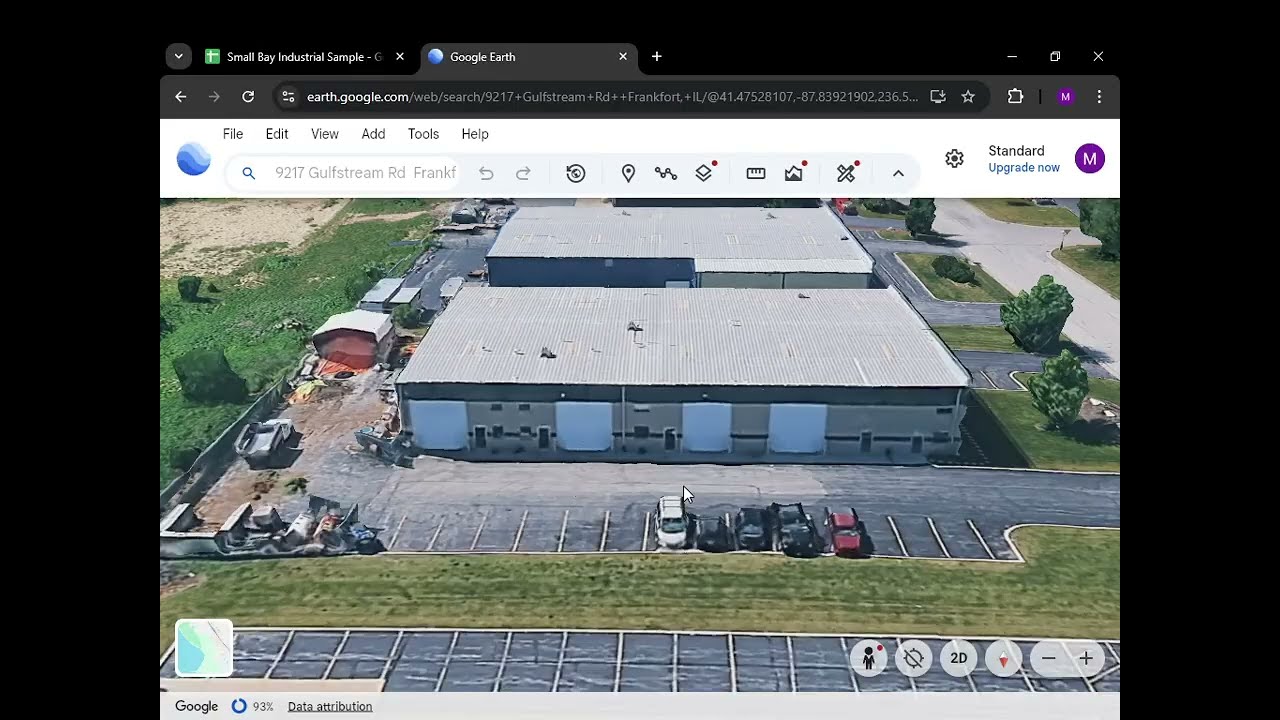Viewport: 1280px width, 720px height.
Task: Zoom out with the minus button
Action: click(x=1048, y=658)
